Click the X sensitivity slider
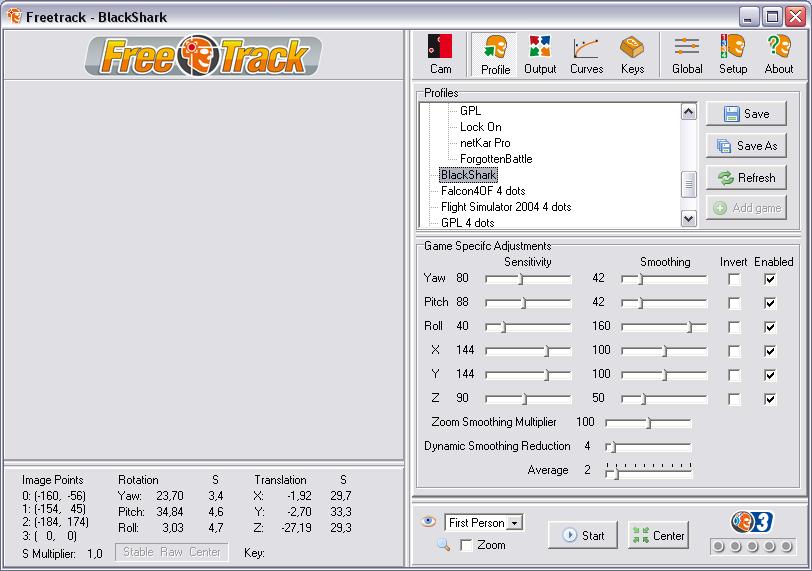Screen dimensions: 812x571 528,351
